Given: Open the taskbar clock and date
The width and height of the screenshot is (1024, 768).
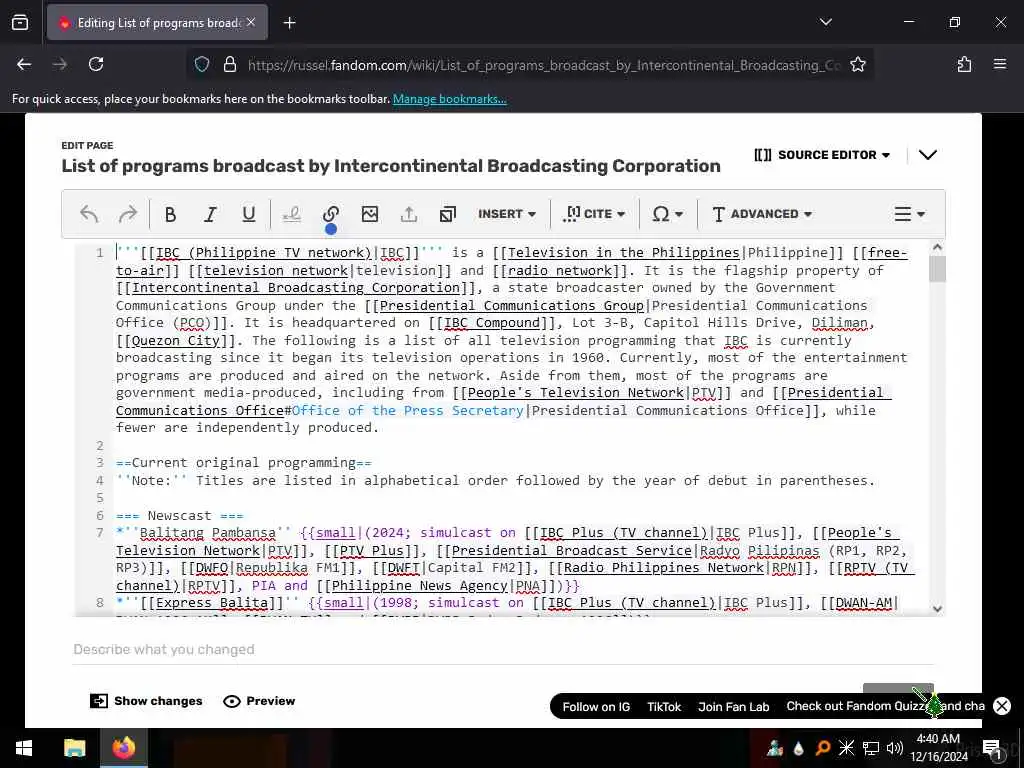Looking at the screenshot, I should [938, 748].
